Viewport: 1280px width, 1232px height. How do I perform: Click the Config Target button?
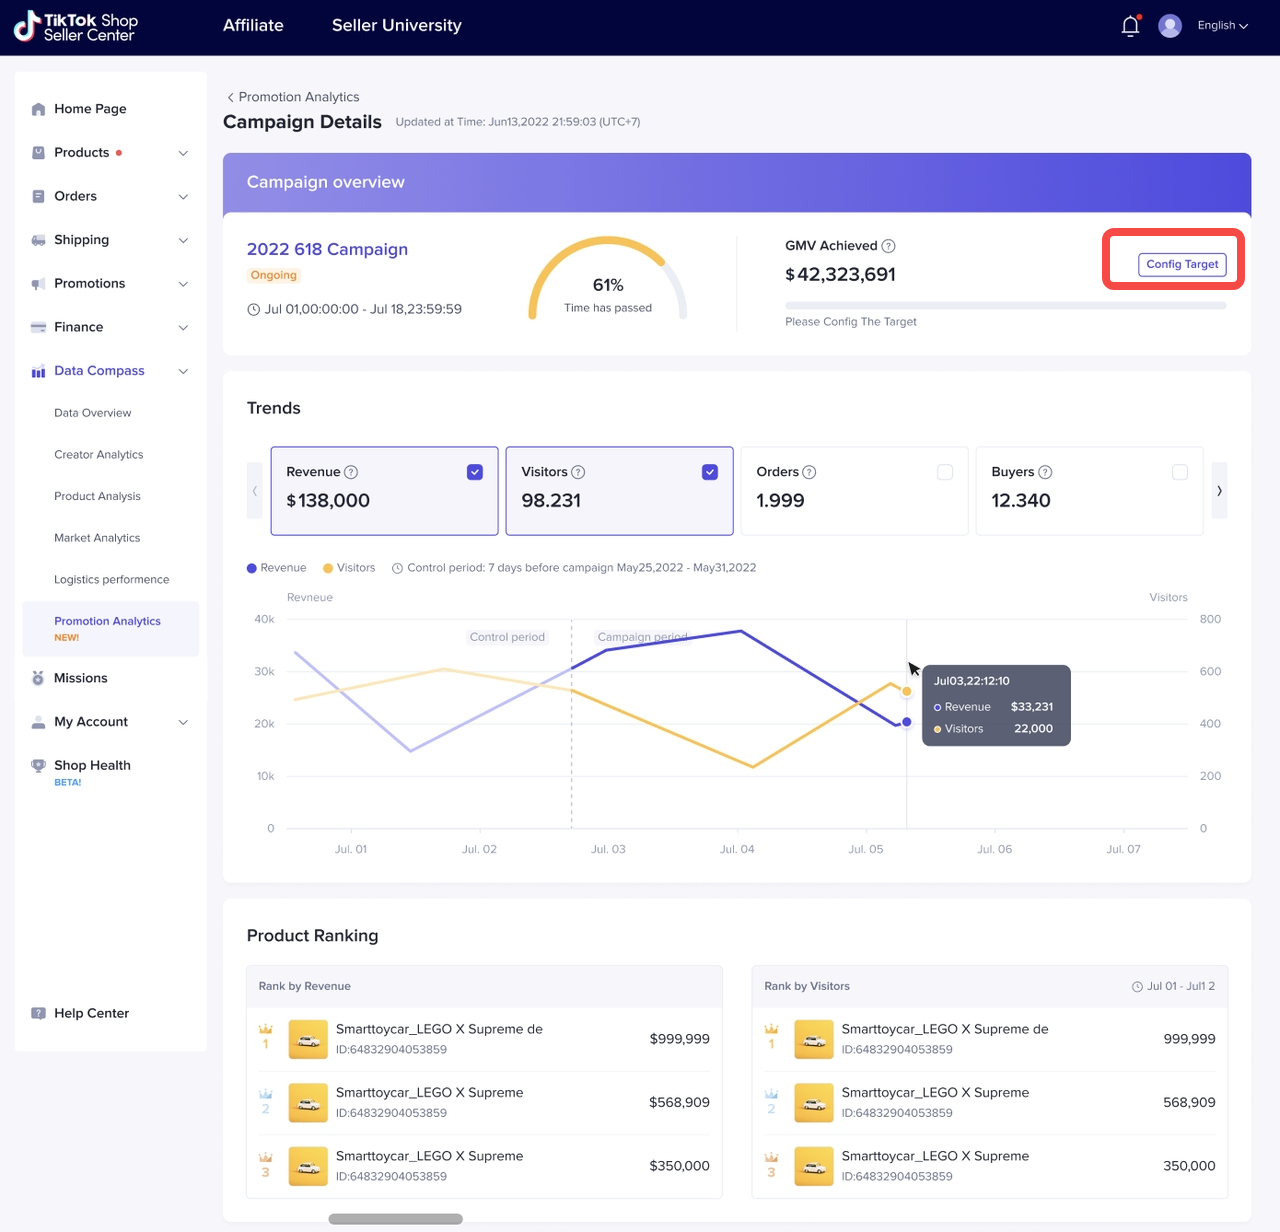[x=1182, y=264]
